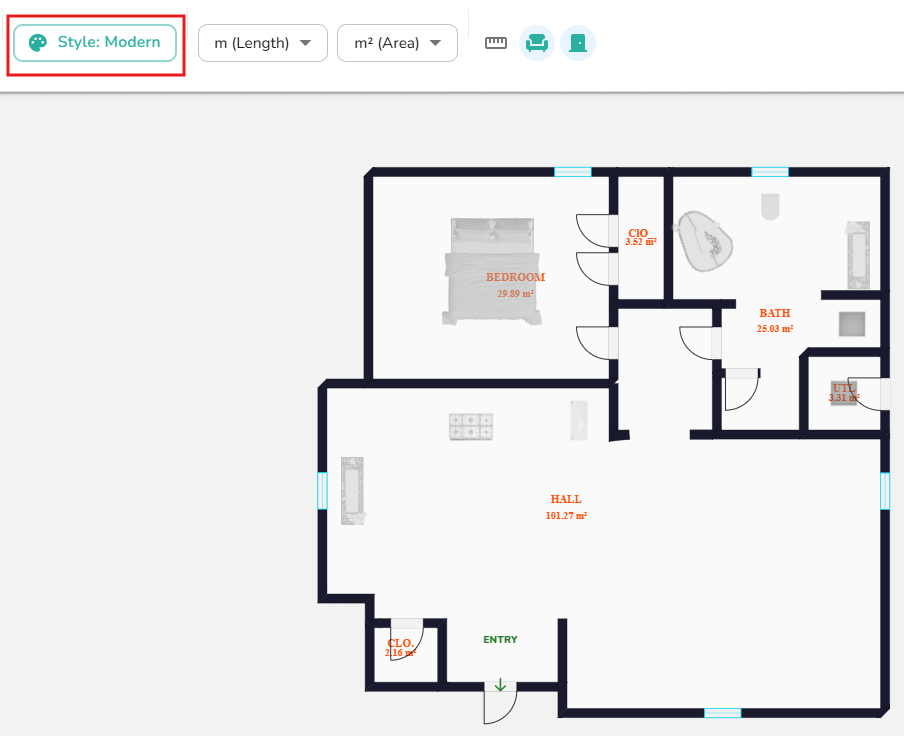Click the green entry arrow icon
904x736 pixels.
pyautogui.click(x=500, y=685)
